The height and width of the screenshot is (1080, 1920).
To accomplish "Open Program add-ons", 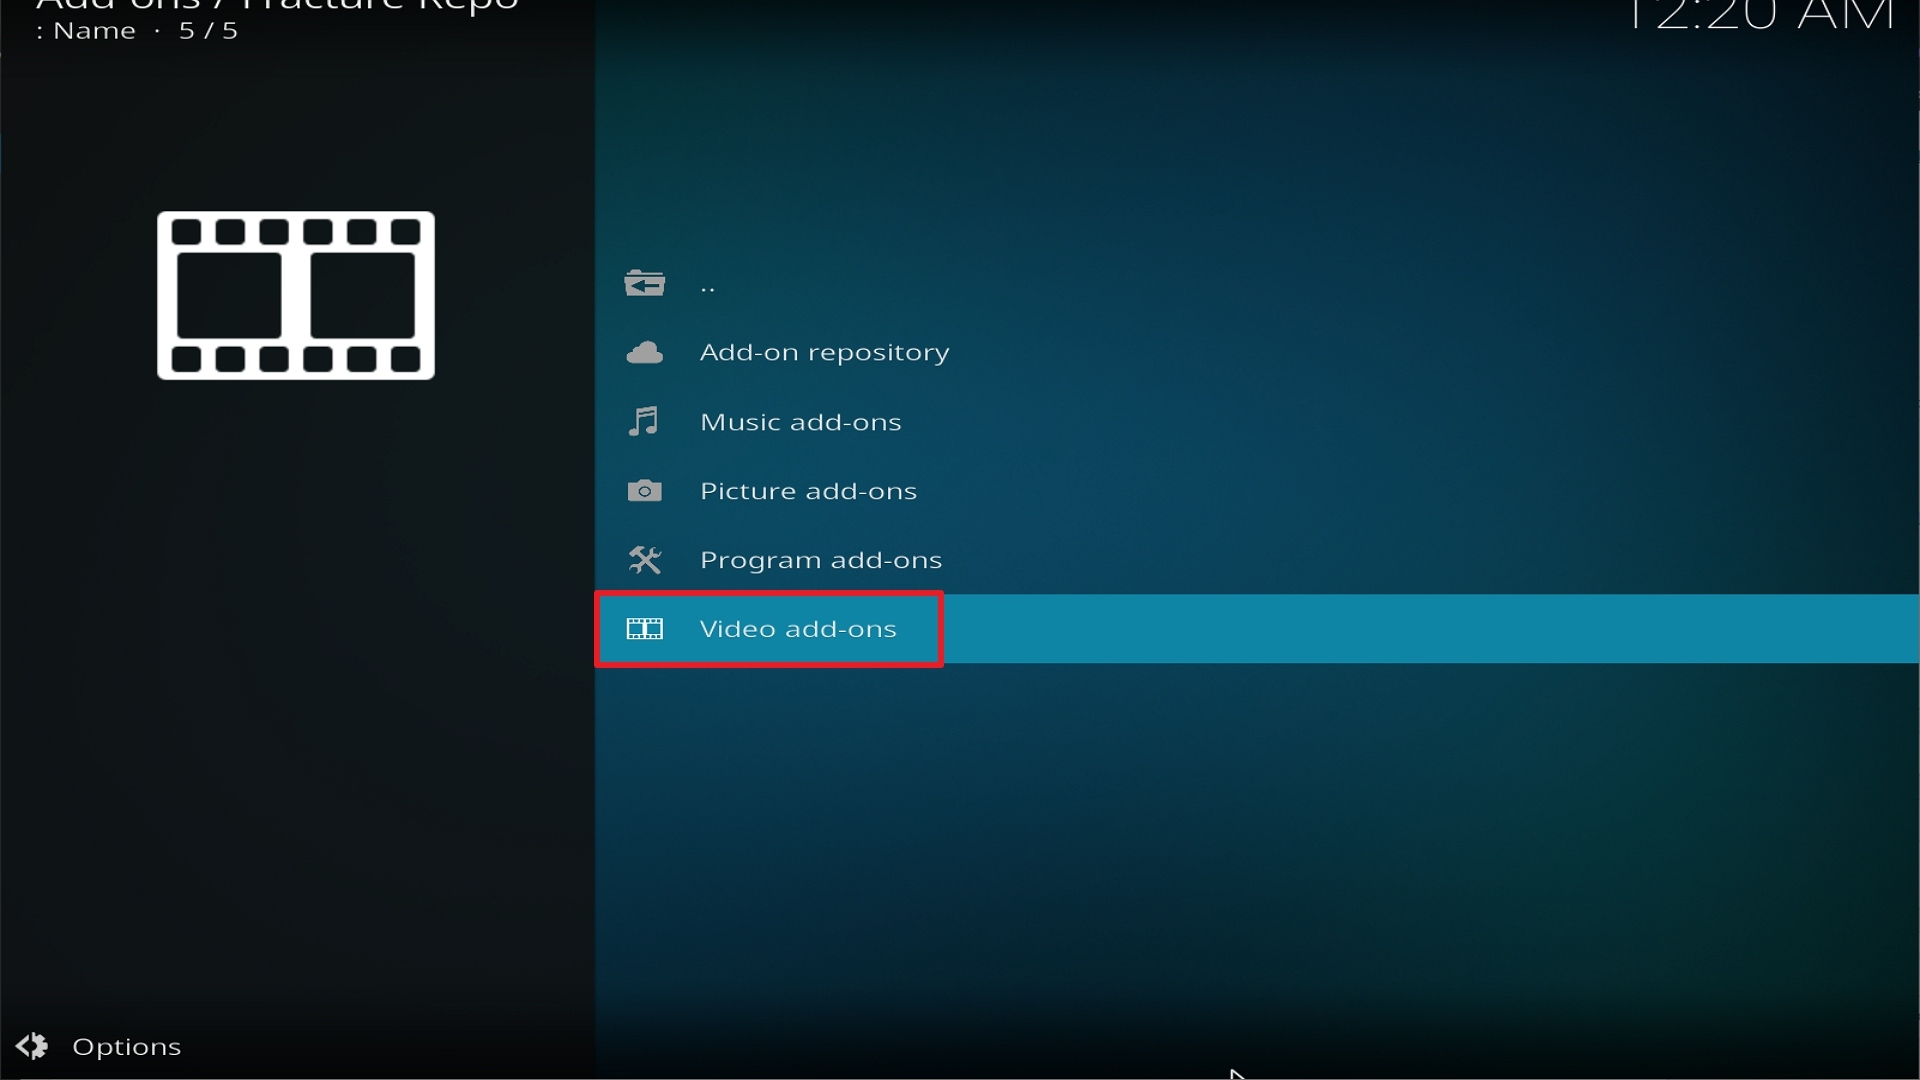I will point(1257,559).
